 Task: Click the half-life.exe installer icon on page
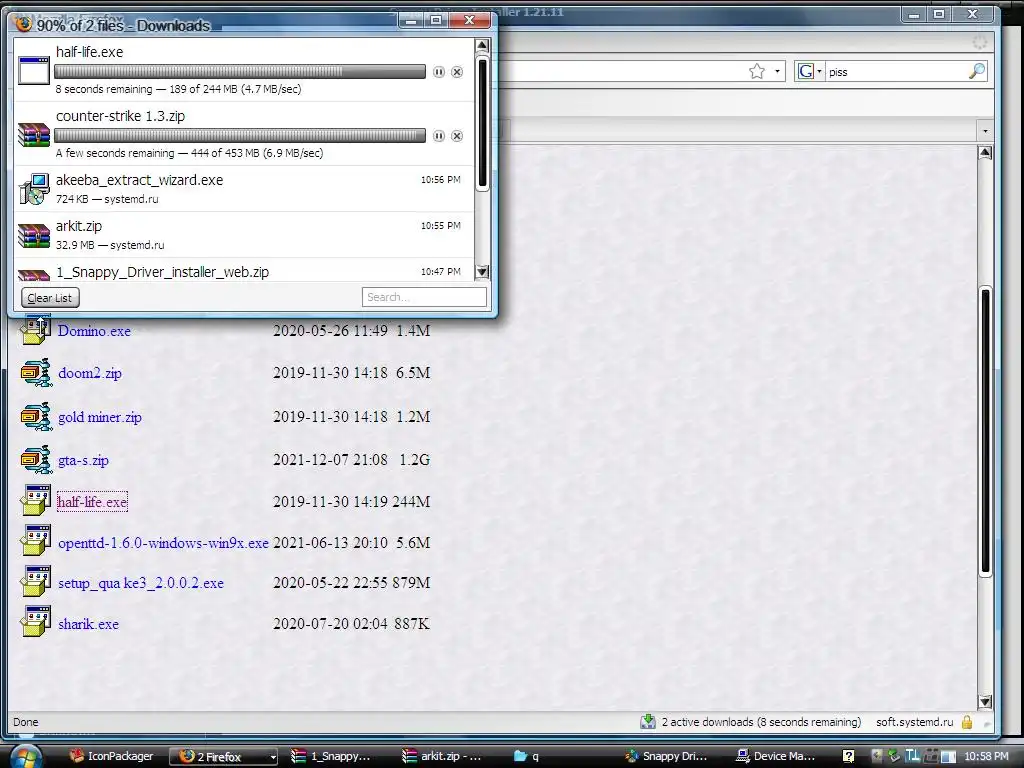pos(35,500)
